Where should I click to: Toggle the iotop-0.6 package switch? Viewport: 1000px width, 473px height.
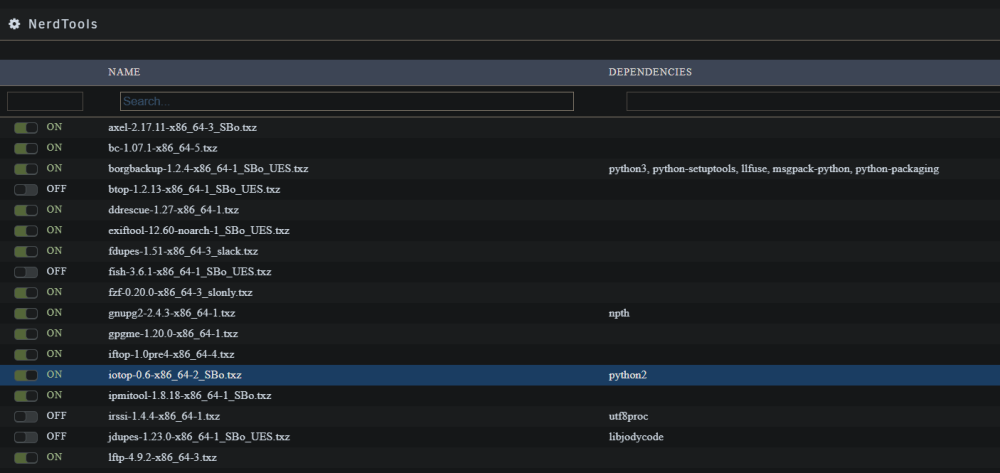click(26, 375)
